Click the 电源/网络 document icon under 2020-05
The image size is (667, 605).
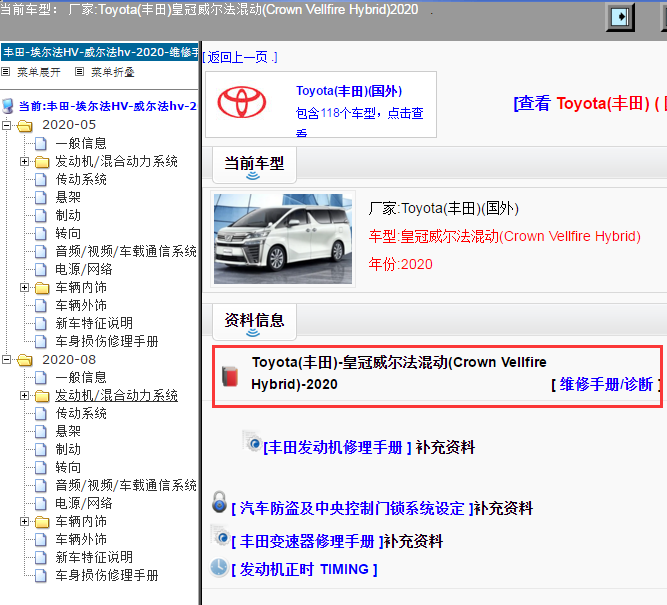pos(41,269)
